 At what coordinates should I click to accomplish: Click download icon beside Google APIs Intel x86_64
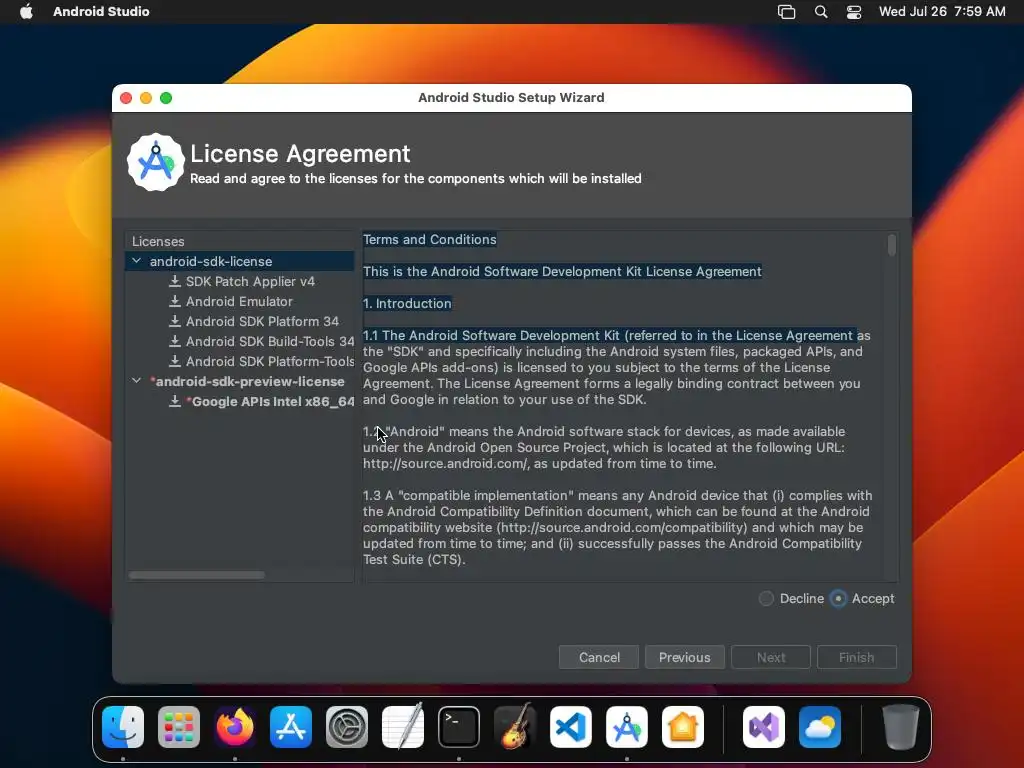click(x=174, y=402)
